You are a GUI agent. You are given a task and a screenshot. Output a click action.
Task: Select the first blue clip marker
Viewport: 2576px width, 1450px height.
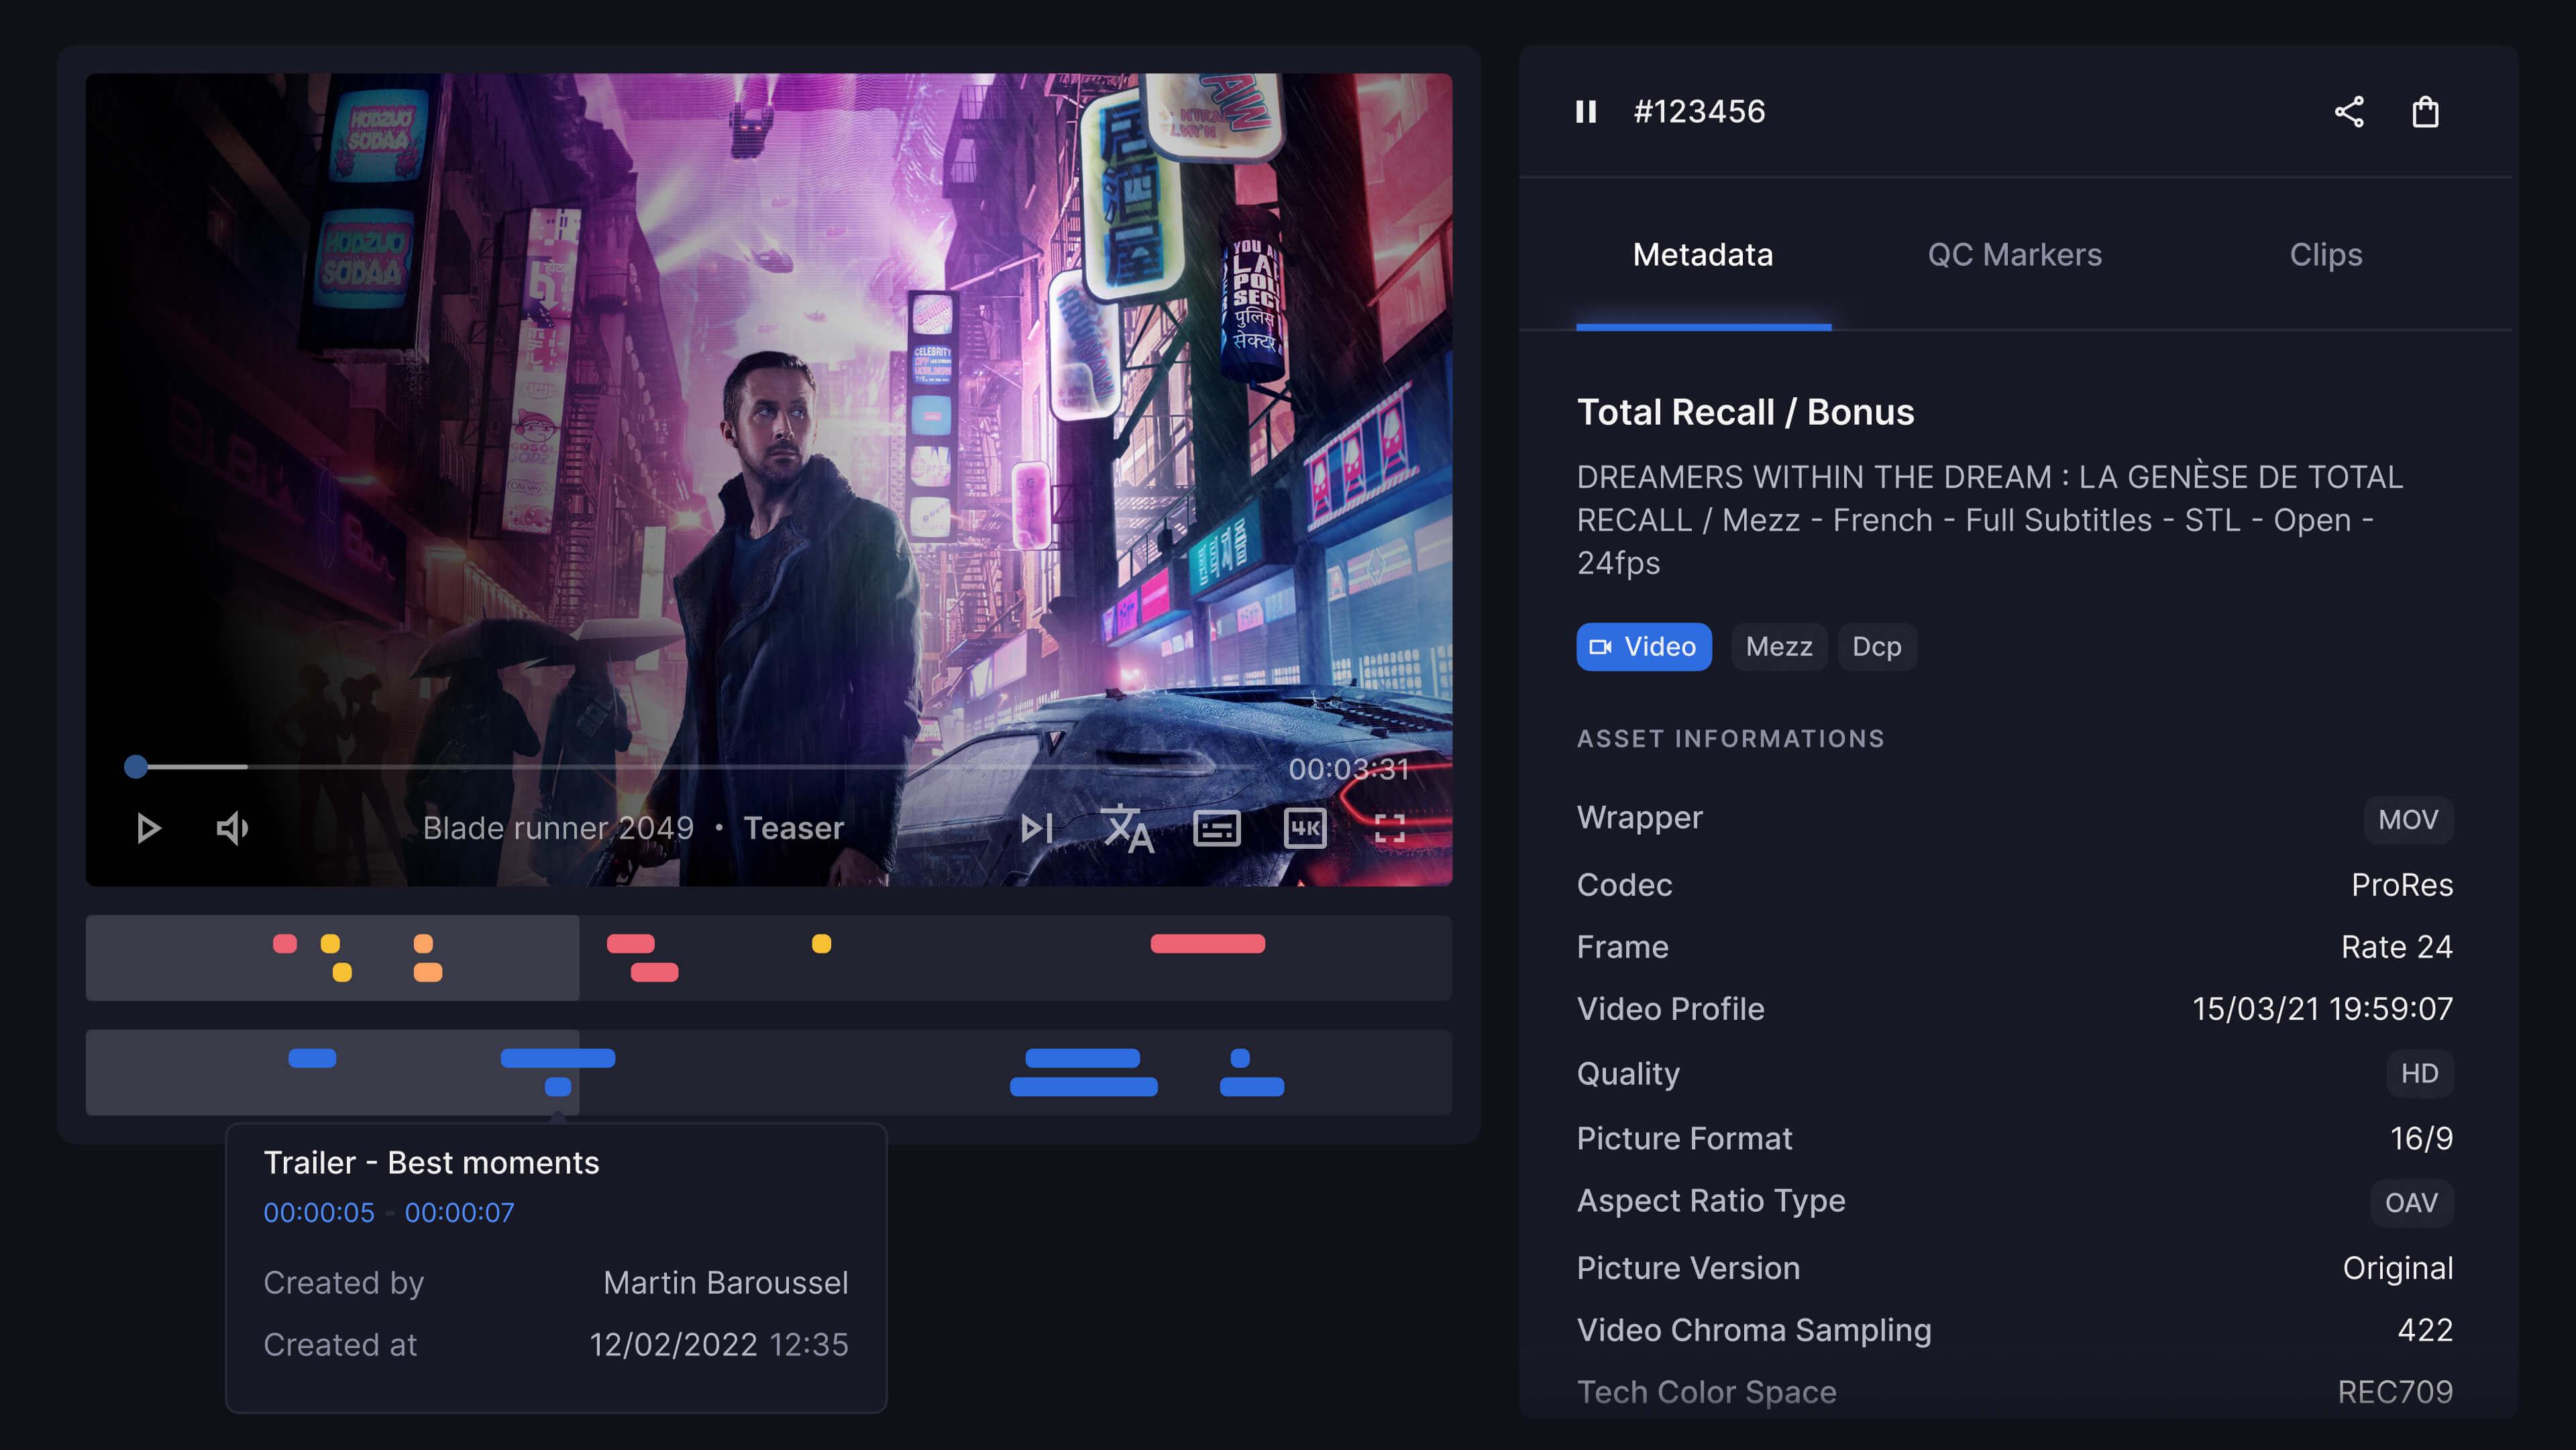pyautogui.click(x=312, y=1059)
